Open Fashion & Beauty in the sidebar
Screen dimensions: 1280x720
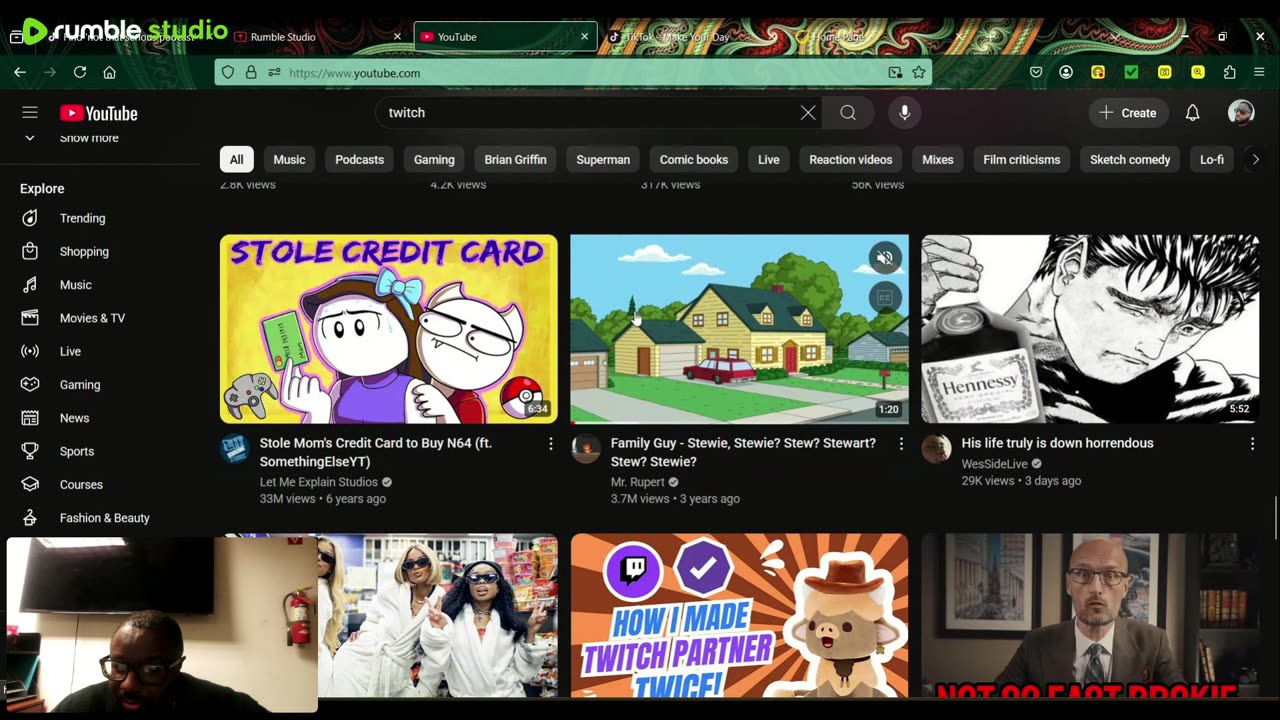click(100, 518)
